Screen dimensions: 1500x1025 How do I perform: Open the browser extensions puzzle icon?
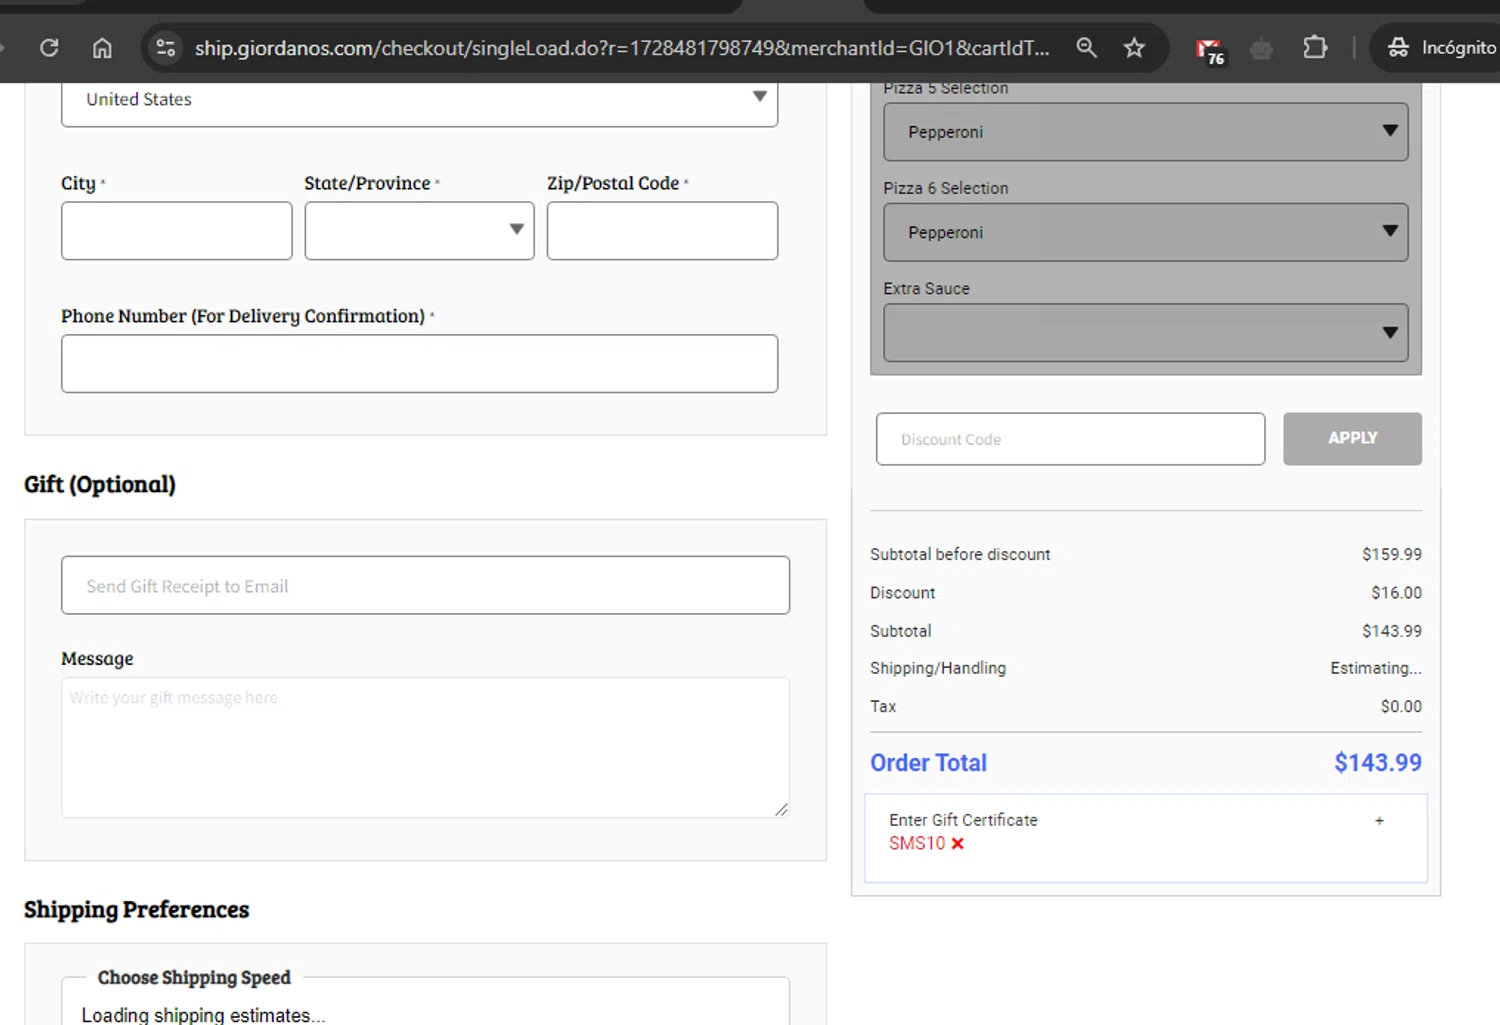[x=1315, y=48]
